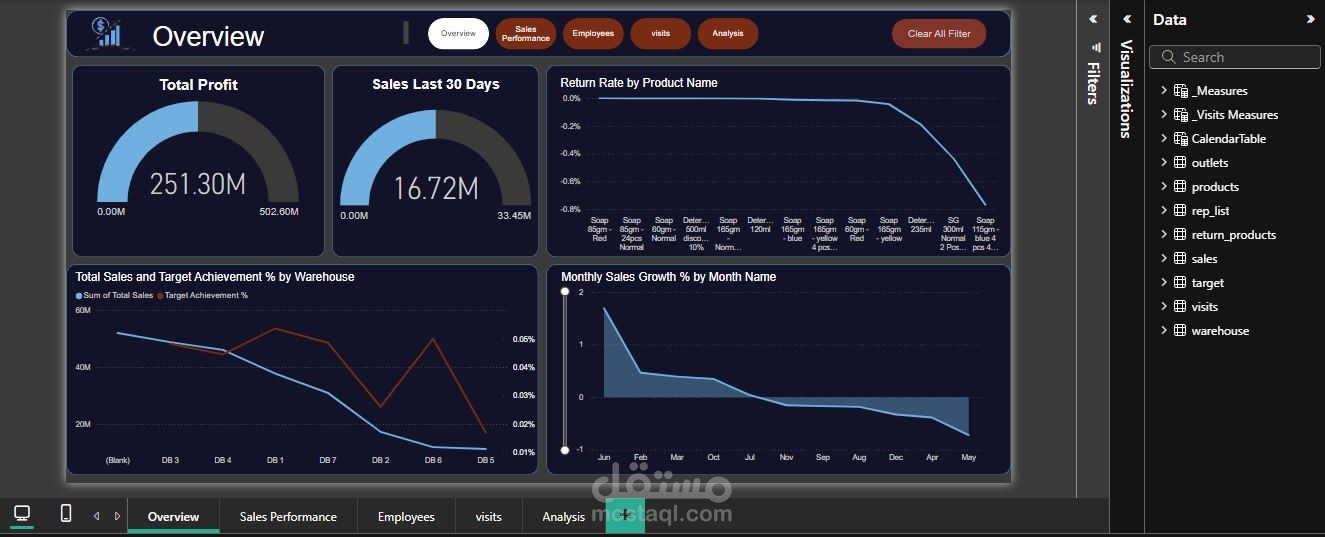Click the Target Achievement % legend marker

tap(160, 296)
